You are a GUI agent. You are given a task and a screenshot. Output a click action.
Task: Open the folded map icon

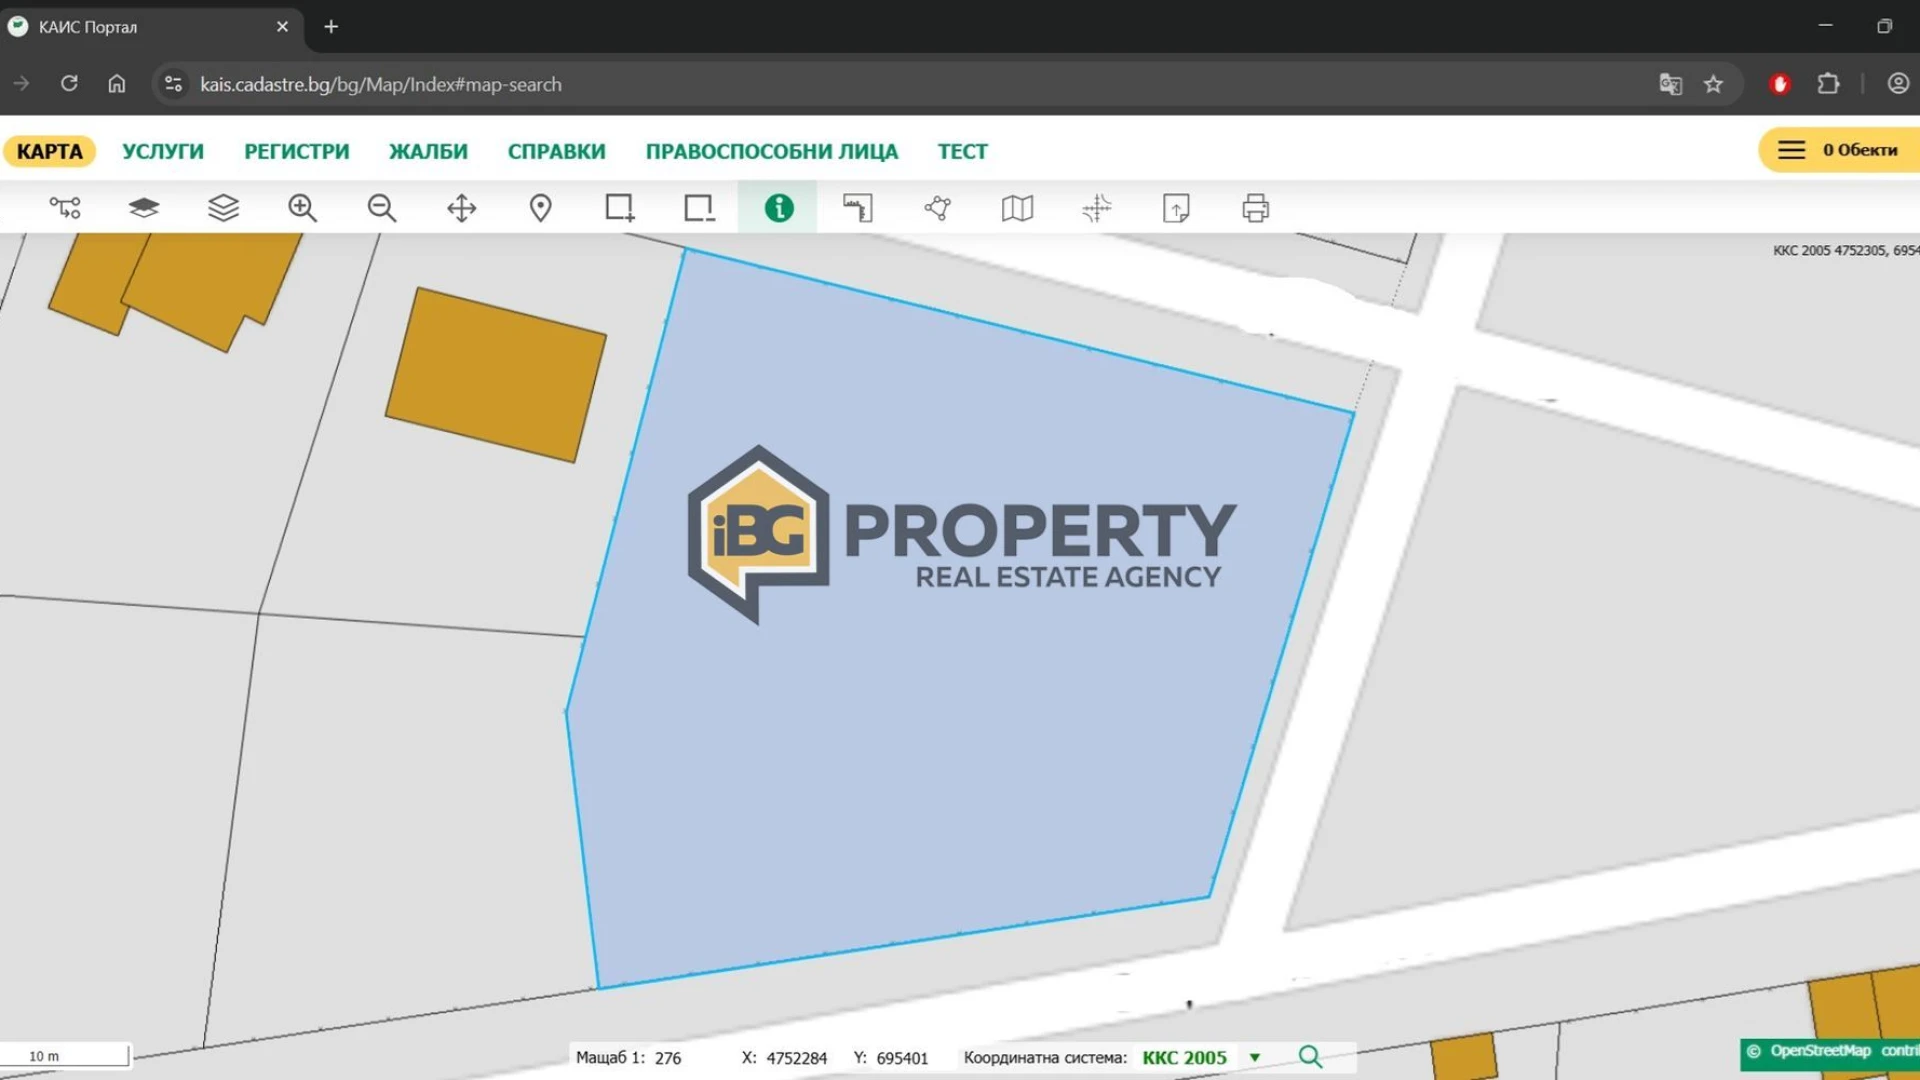(x=1017, y=208)
